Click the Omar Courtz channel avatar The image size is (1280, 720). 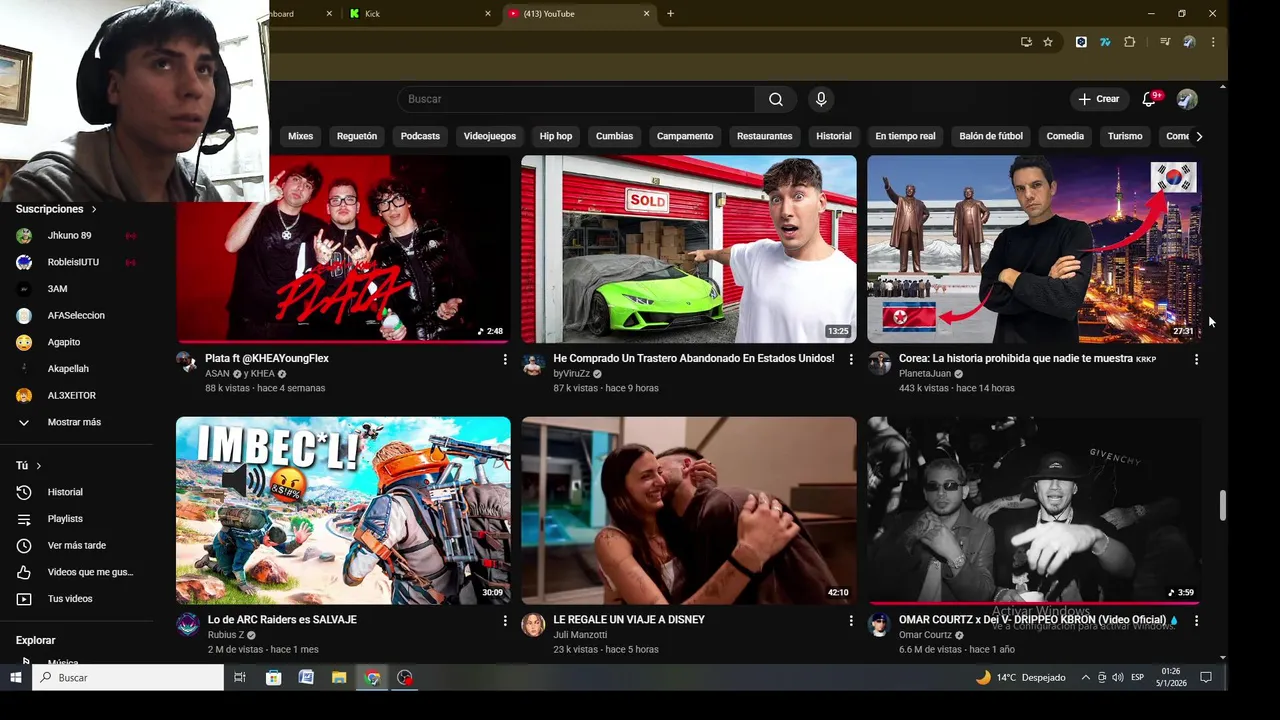(879, 625)
